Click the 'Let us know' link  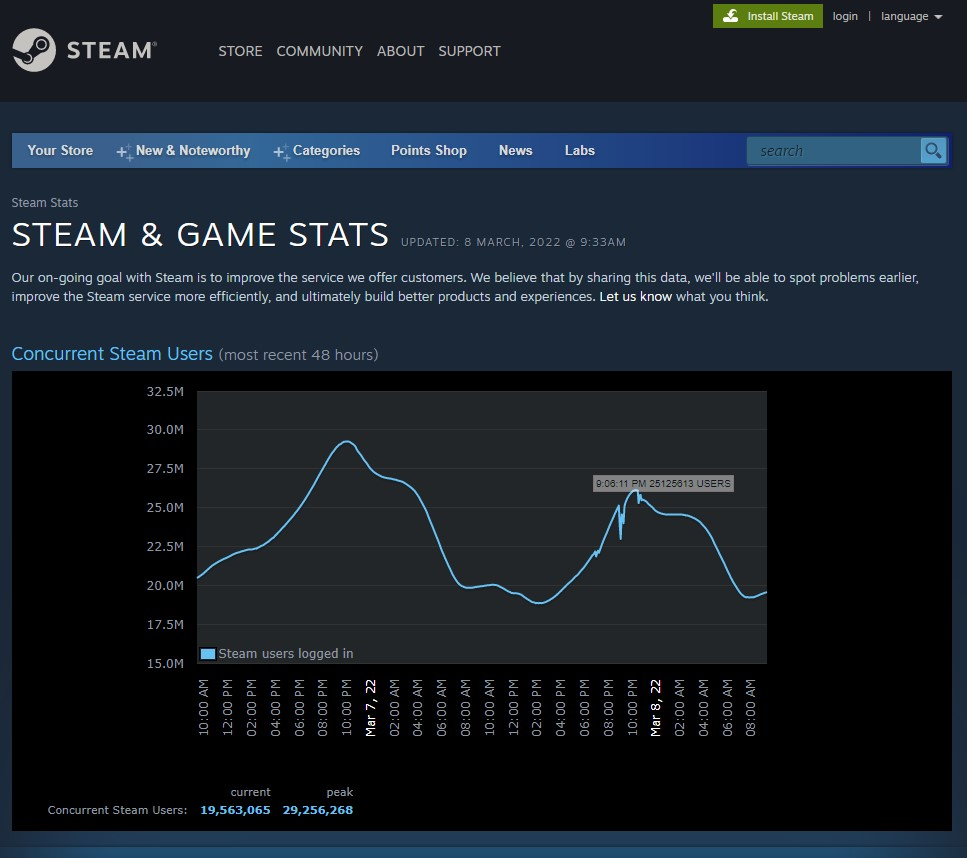coord(635,297)
